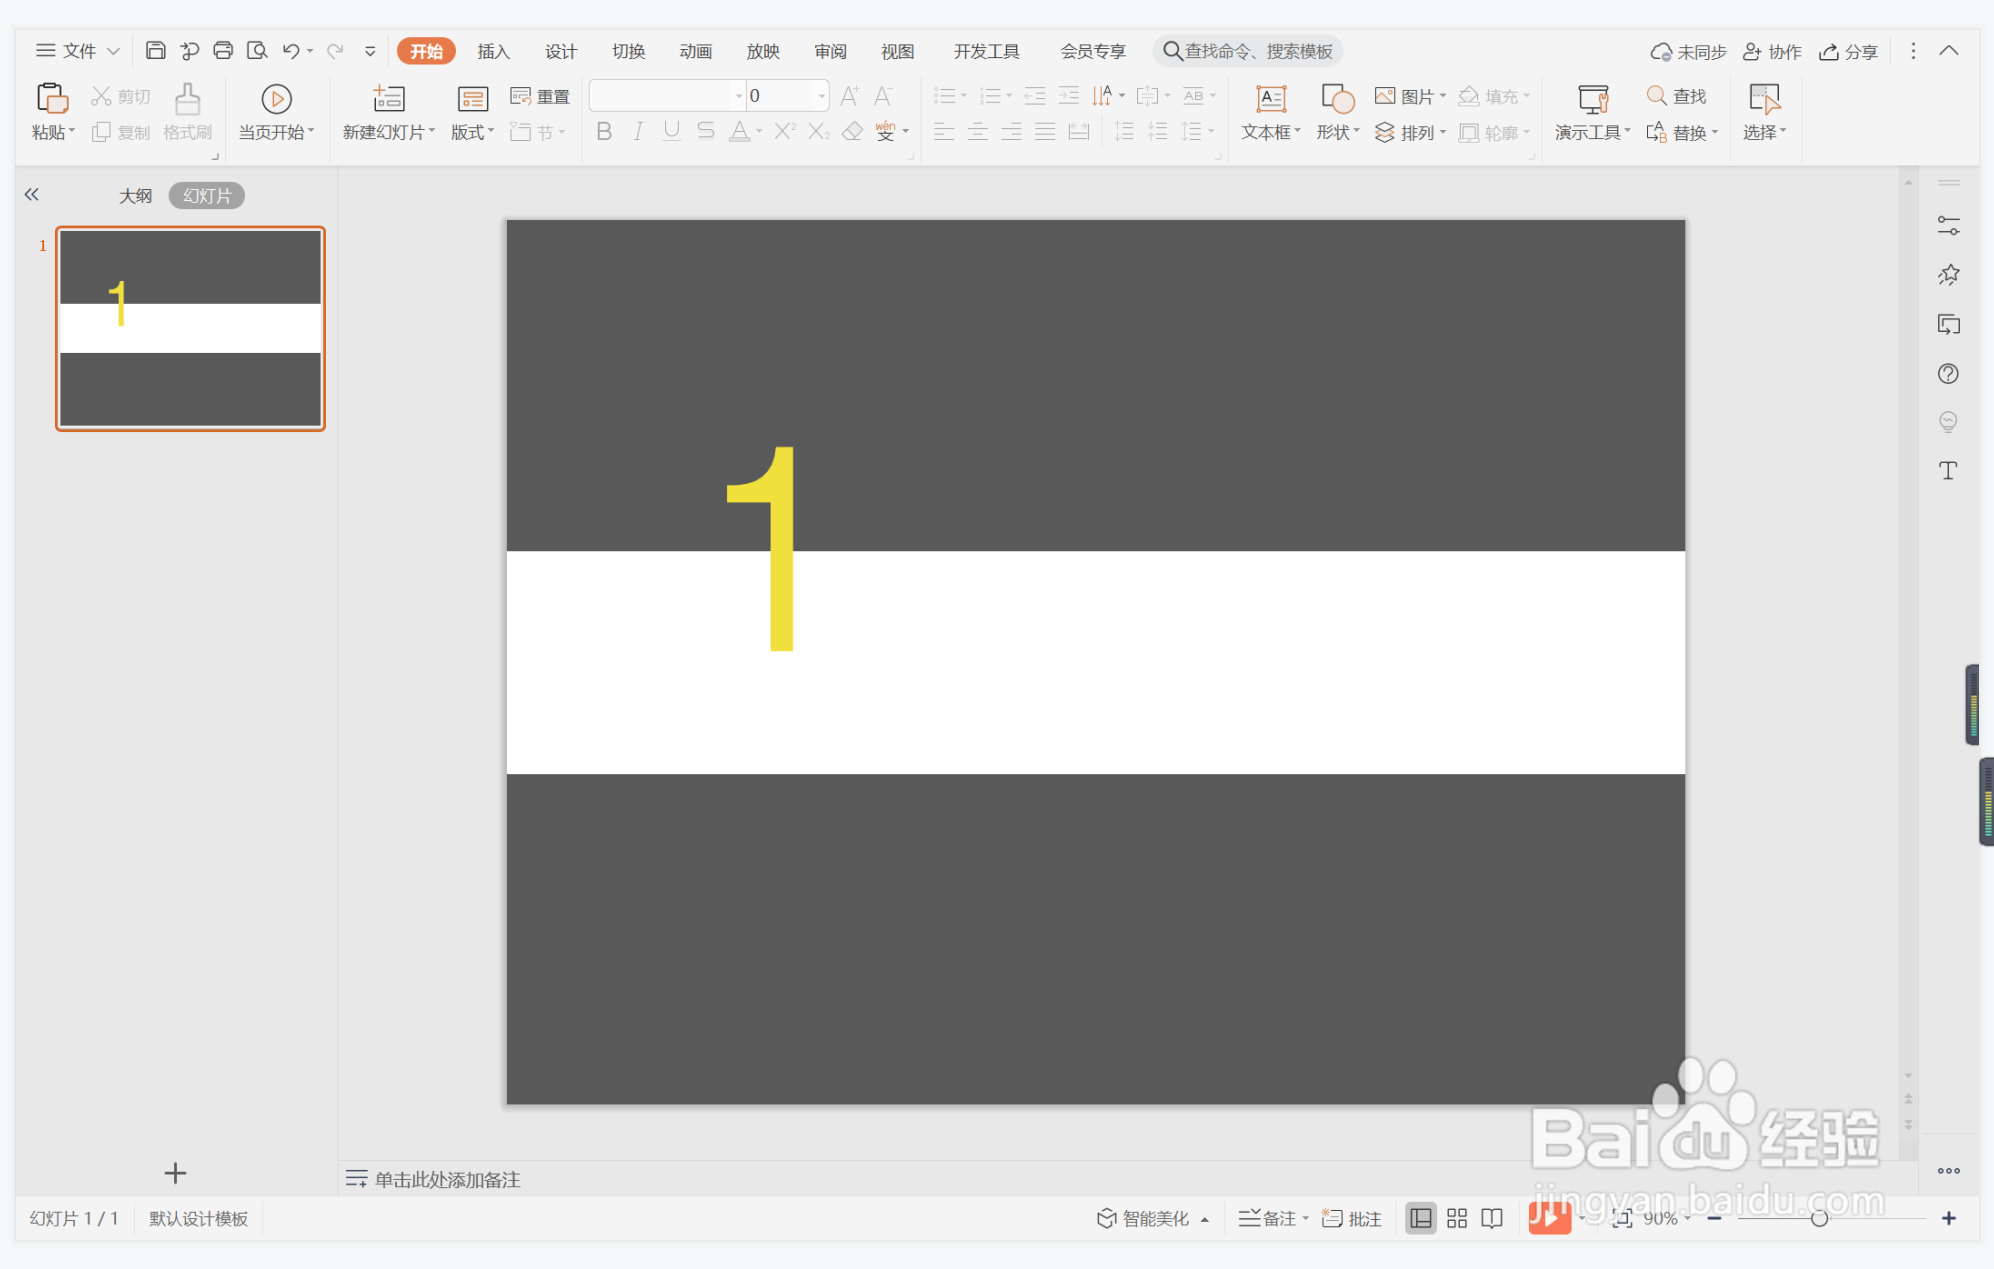Open the help question mark sidebar icon
The image size is (1994, 1269).
tap(1947, 374)
